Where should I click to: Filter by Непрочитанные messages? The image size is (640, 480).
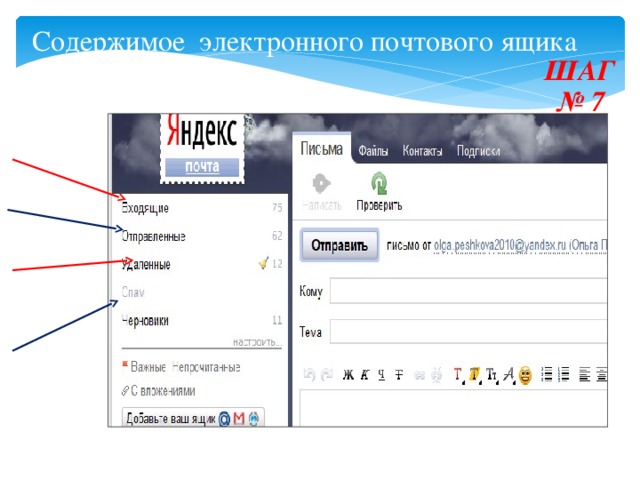click(206, 367)
